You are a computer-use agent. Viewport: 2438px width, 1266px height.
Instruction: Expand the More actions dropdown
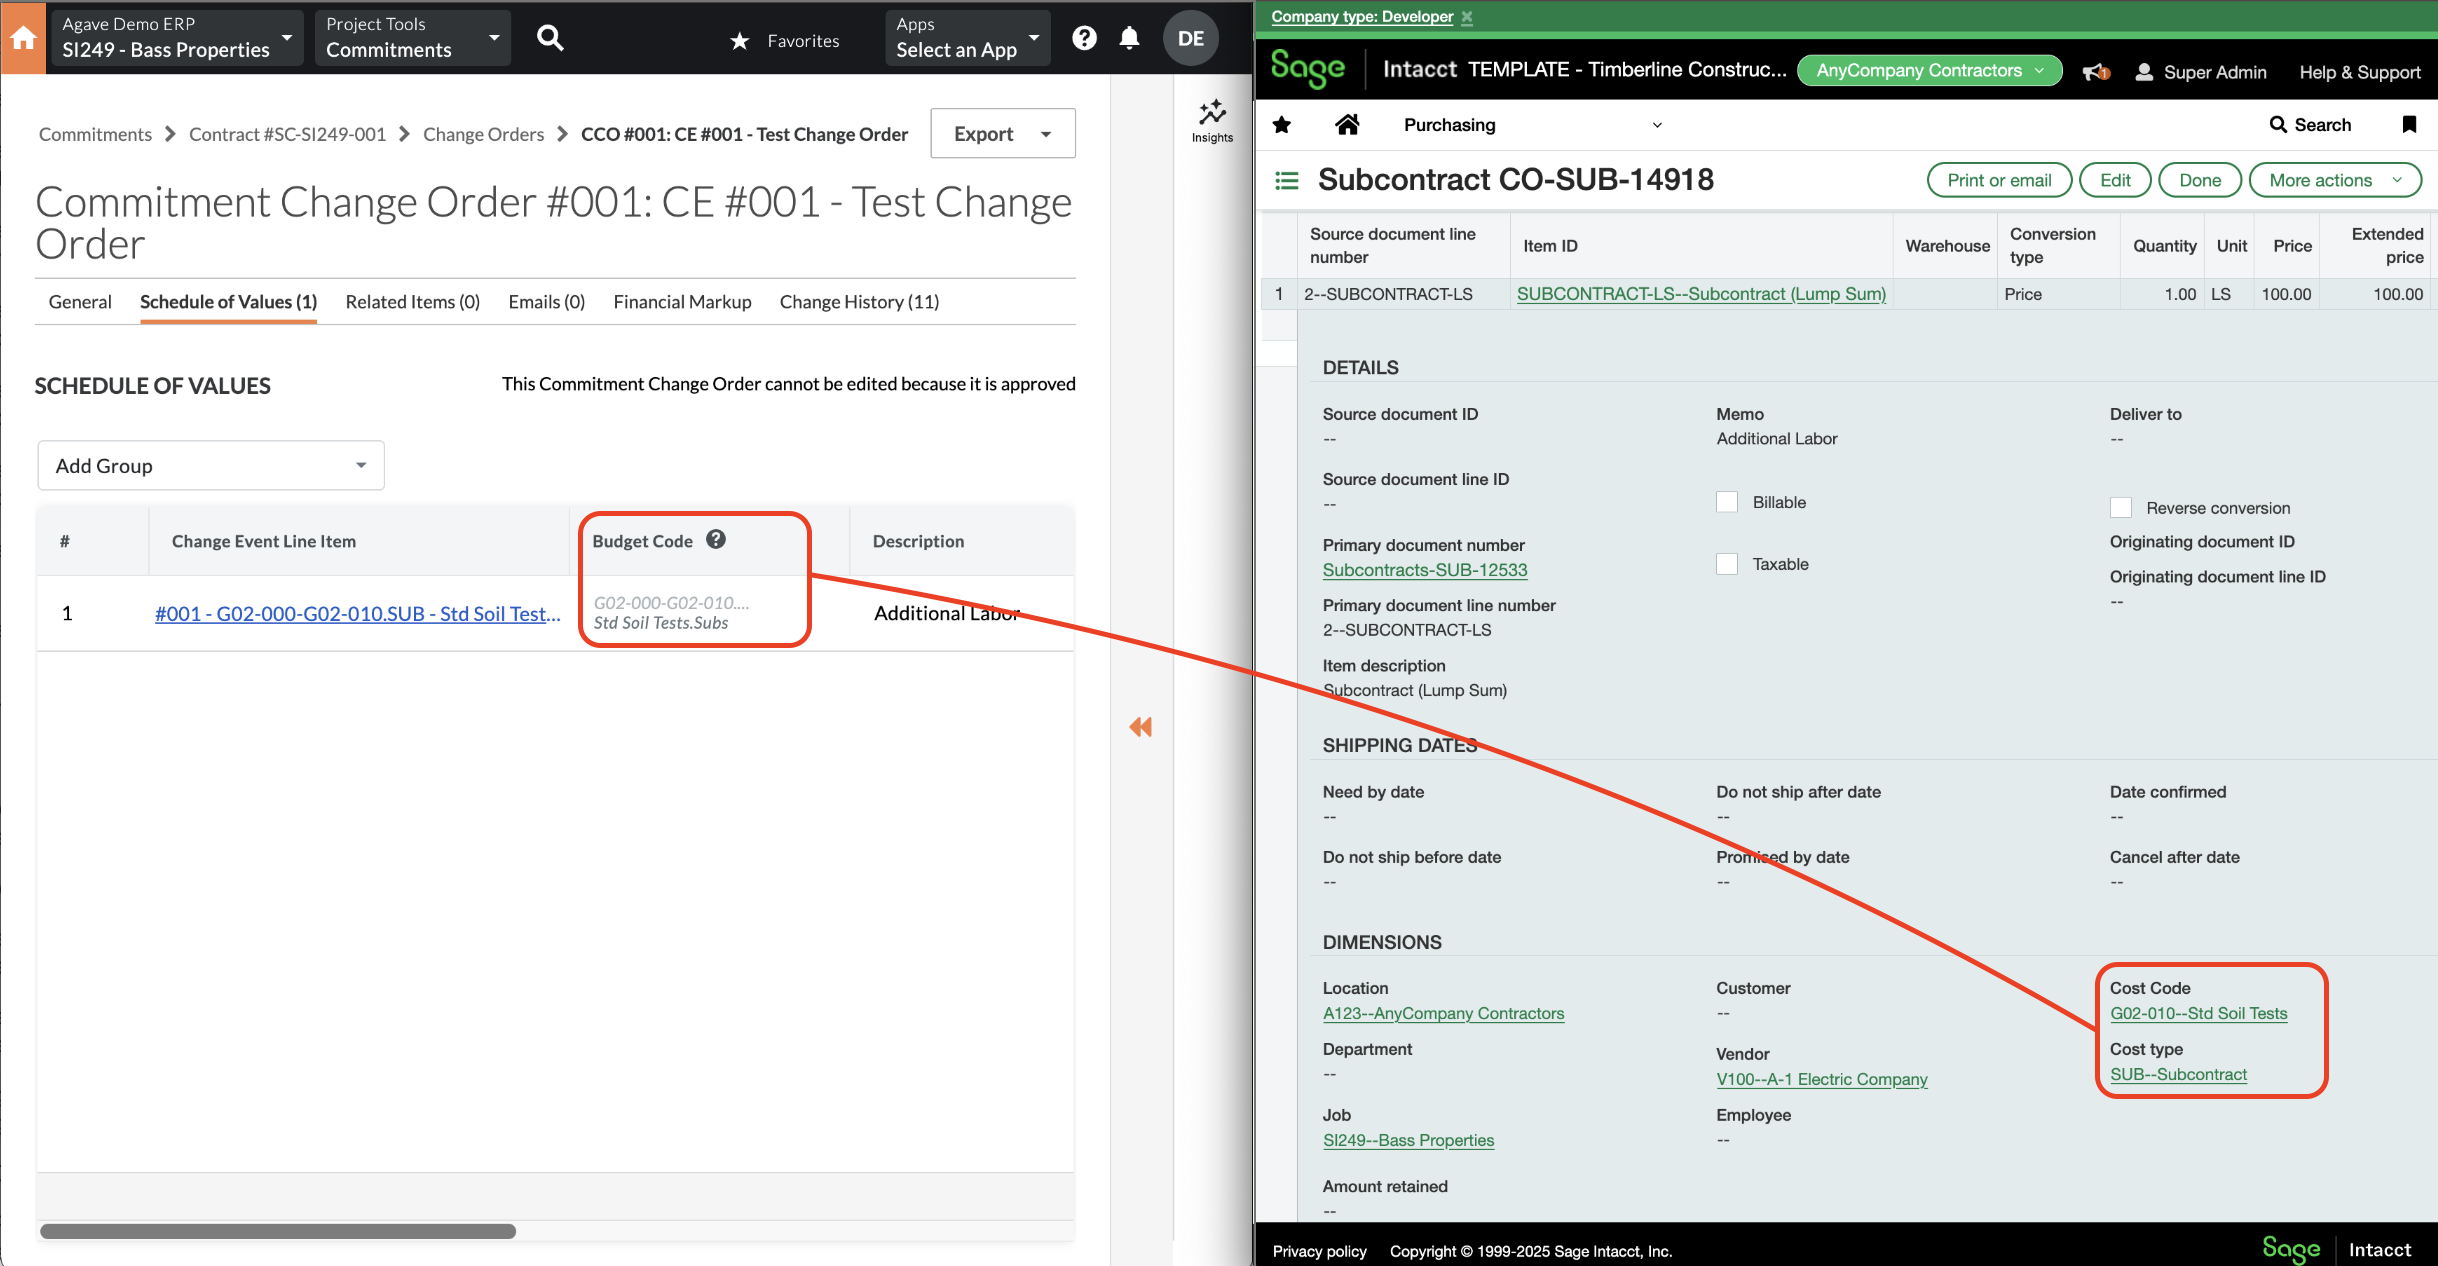(2334, 180)
